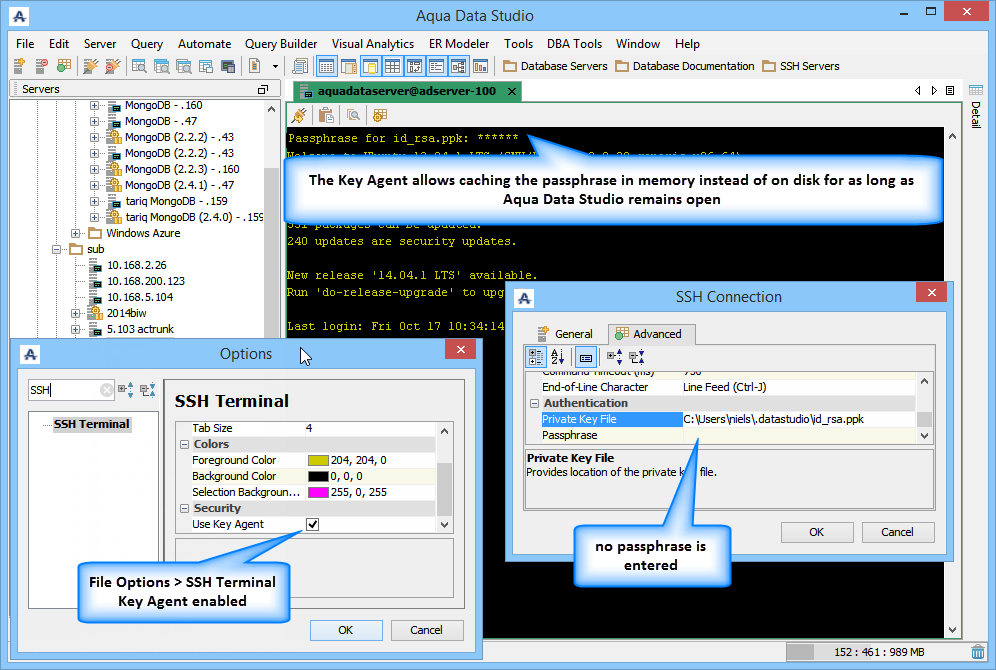Clear the SSH search field in Options
This screenshot has width=996, height=670.
point(106,389)
